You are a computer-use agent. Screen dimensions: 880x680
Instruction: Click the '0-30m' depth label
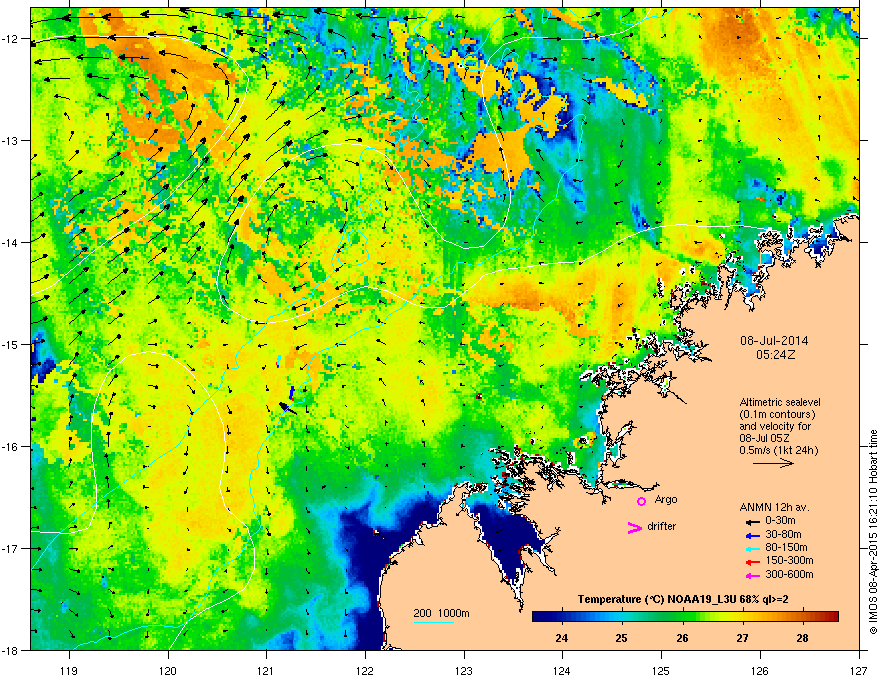780,521
